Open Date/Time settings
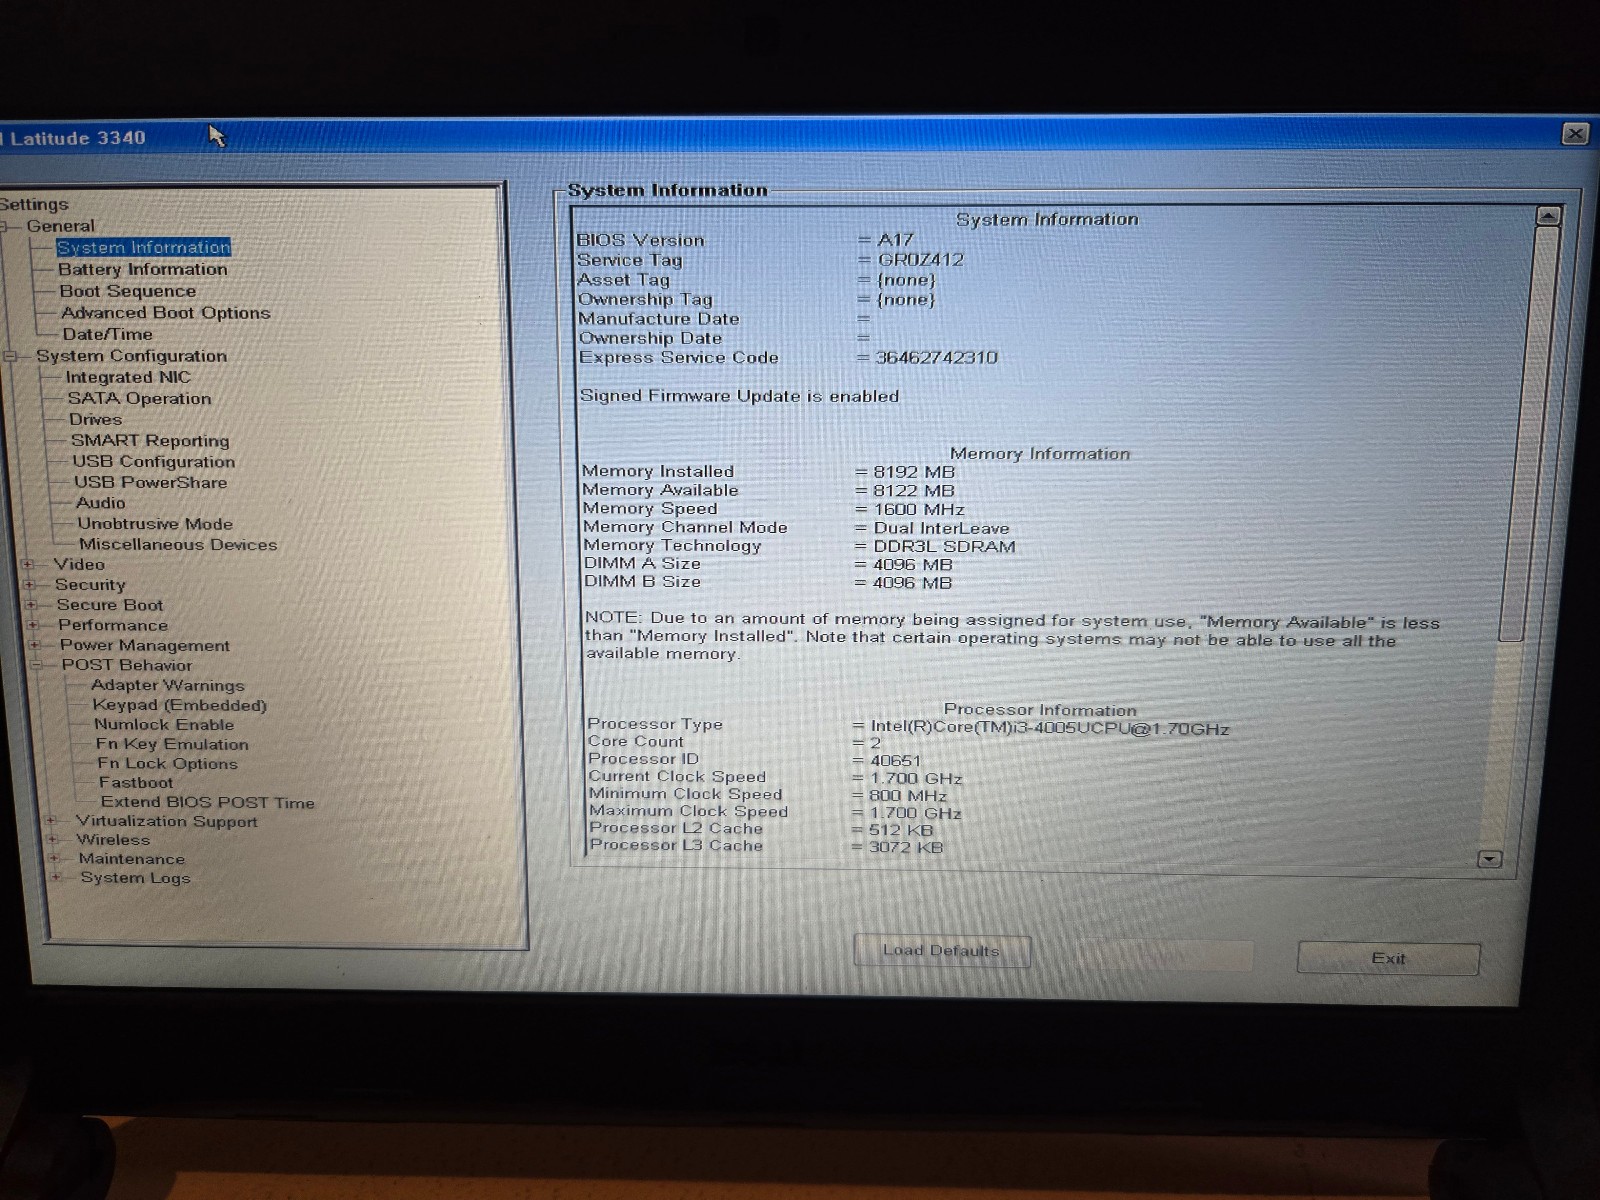 107,334
